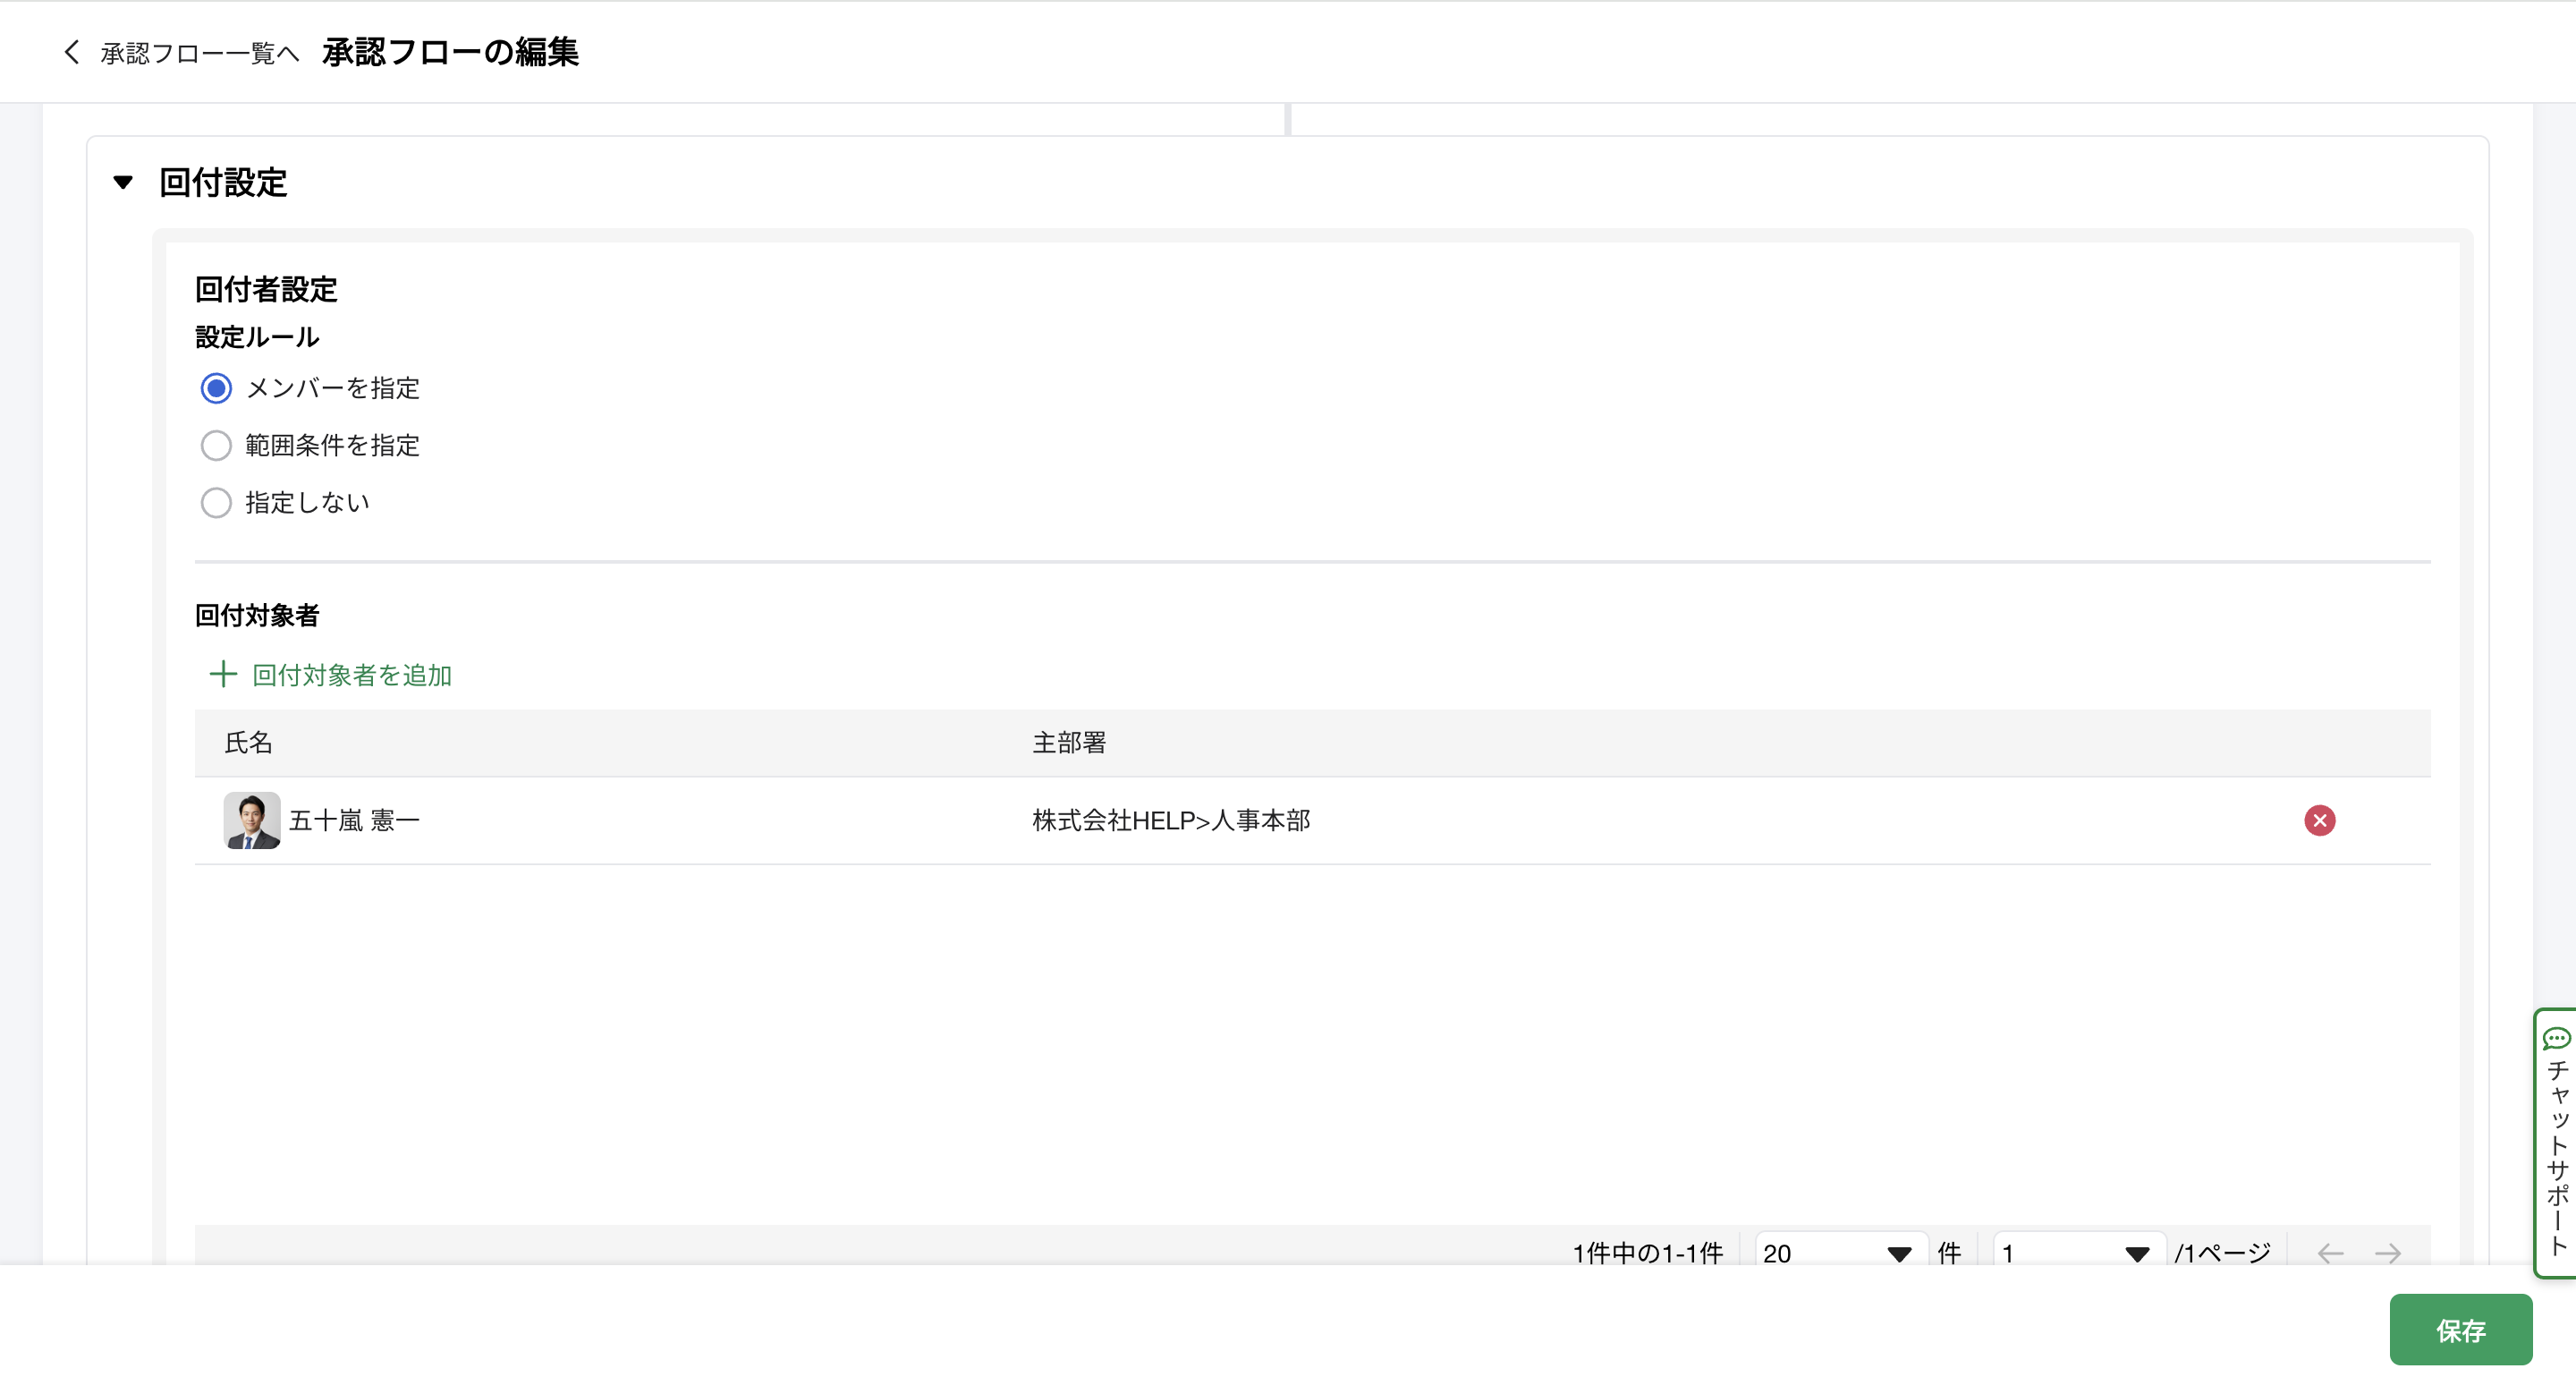Click the back chevron arrow icon

(71, 52)
